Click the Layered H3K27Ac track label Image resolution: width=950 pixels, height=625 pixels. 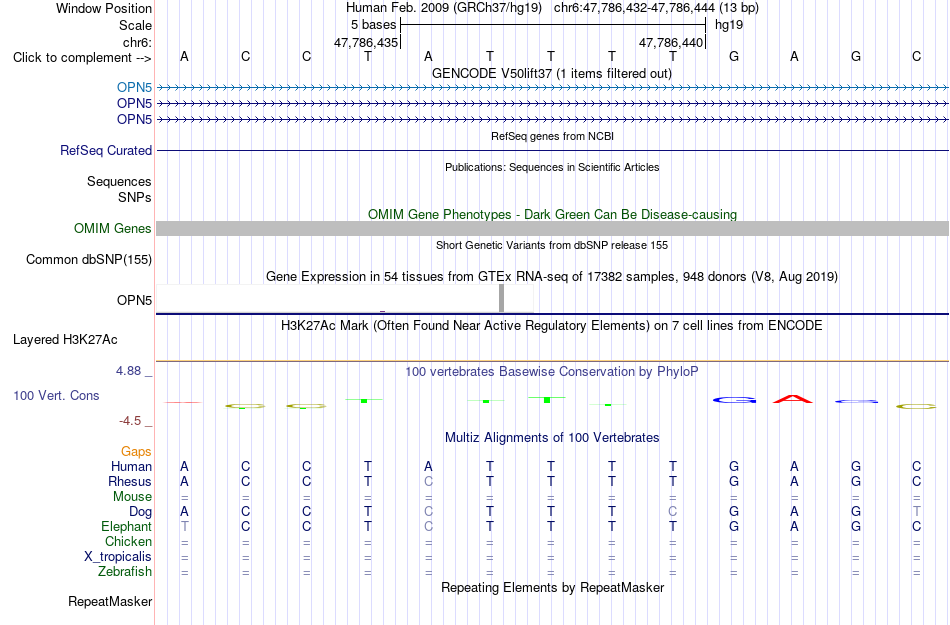click(x=65, y=340)
